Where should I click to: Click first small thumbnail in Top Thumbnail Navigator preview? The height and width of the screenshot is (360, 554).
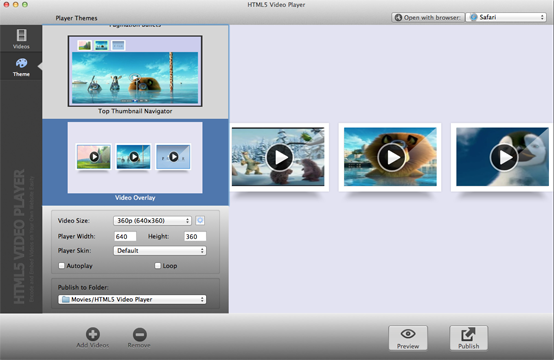click(84, 45)
